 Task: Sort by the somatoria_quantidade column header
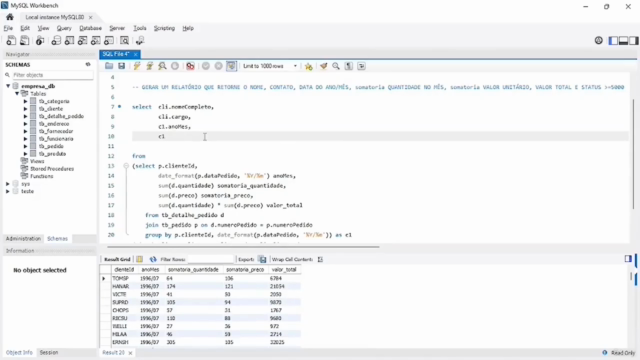pyautogui.click(x=193, y=270)
